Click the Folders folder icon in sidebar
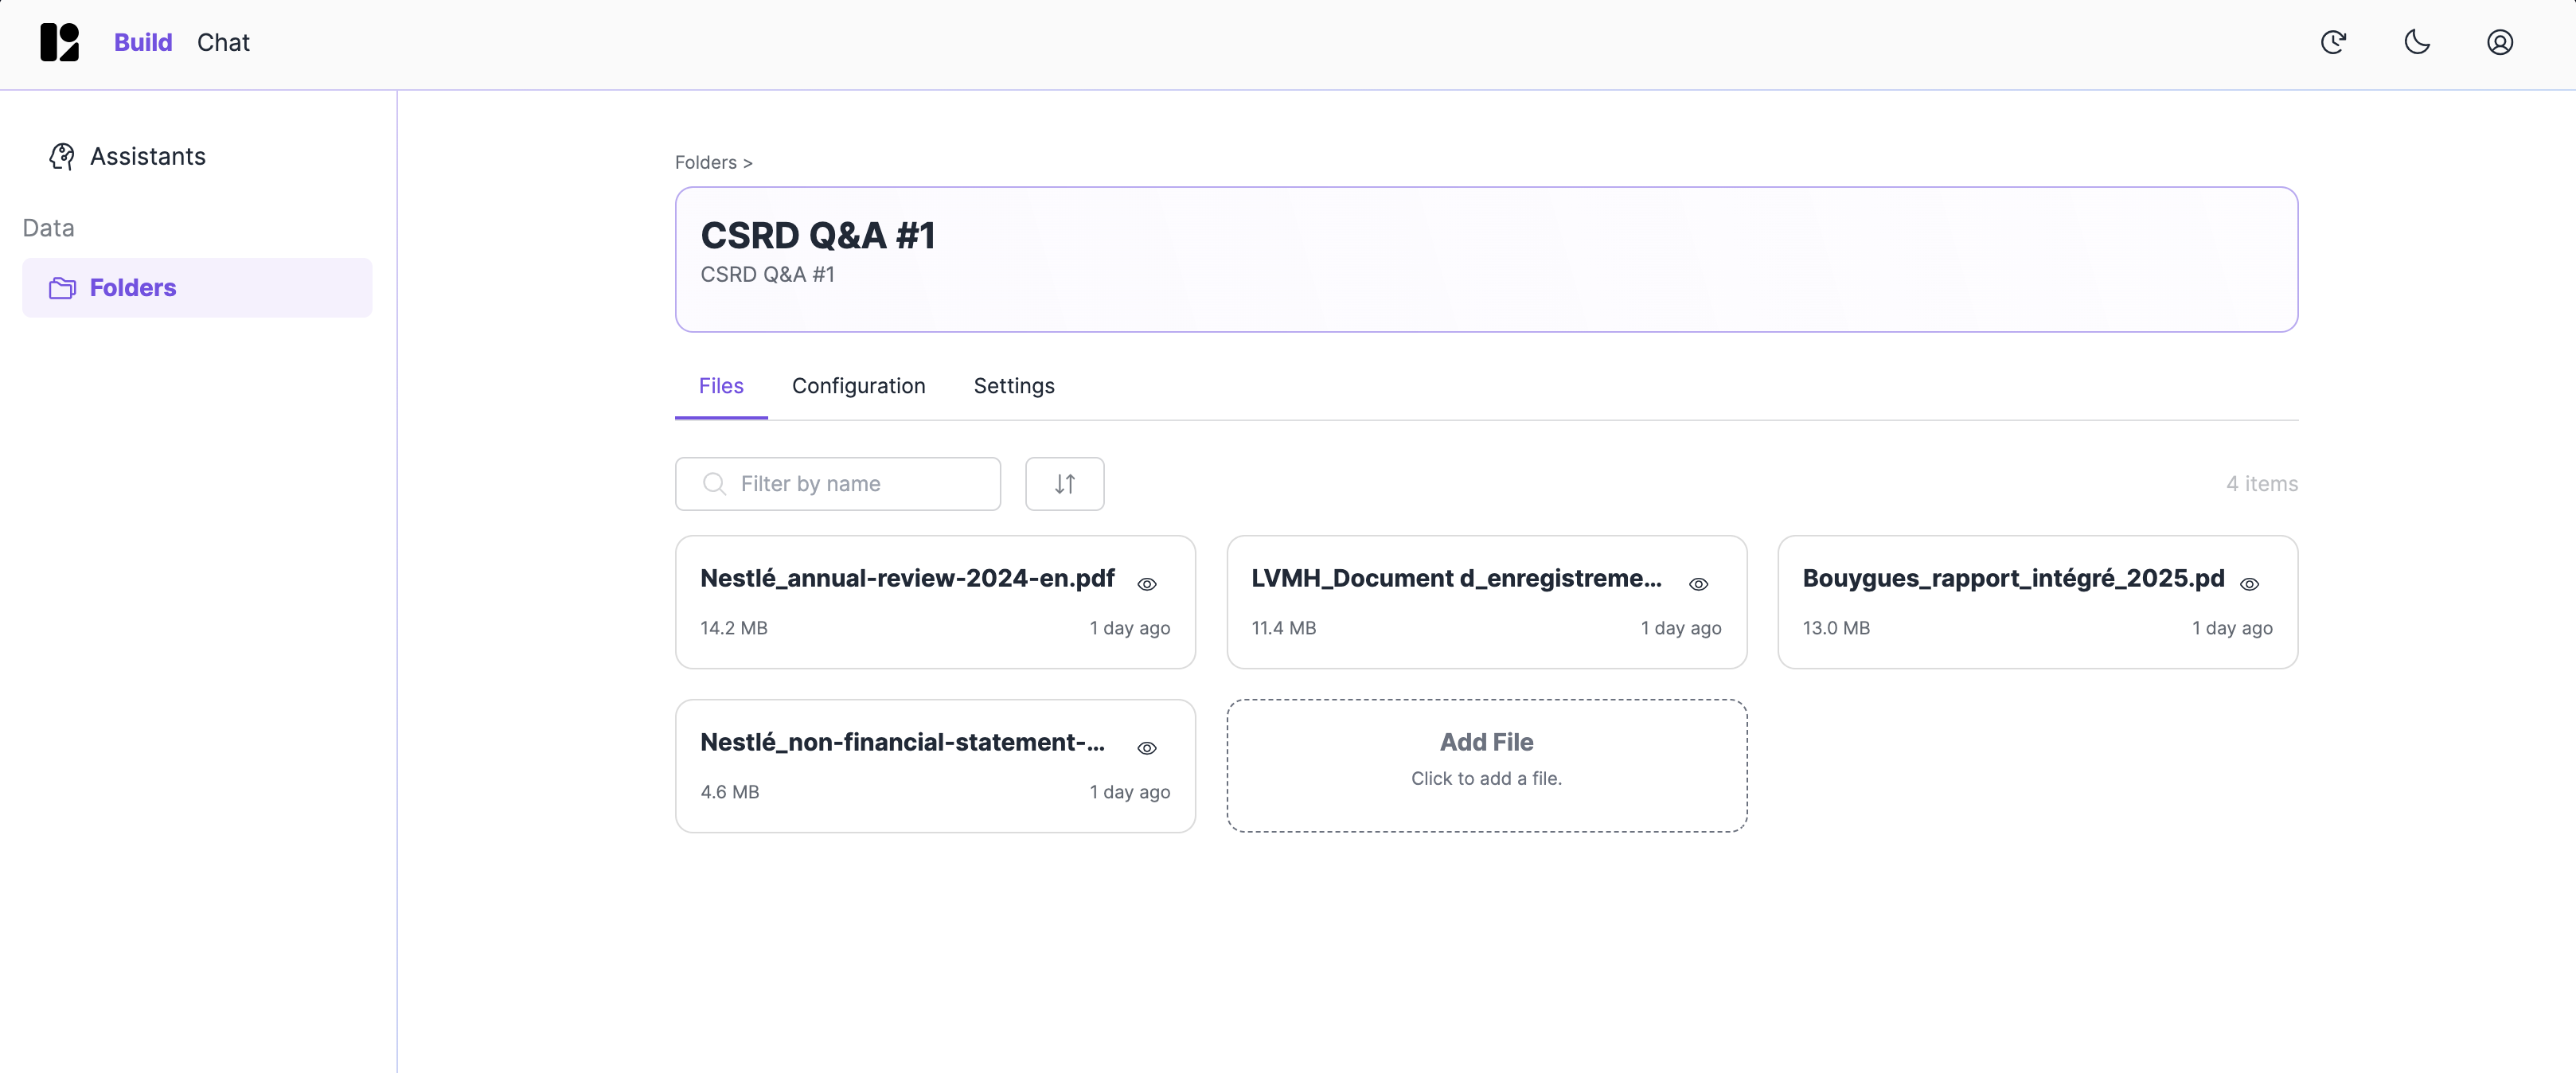The height and width of the screenshot is (1073, 2576). click(x=62, y=288)
